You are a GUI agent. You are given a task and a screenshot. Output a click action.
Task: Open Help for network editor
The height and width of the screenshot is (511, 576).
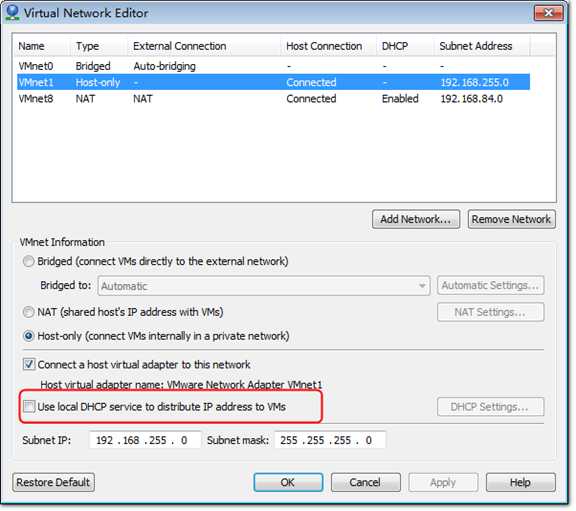[x=521, y=482]
